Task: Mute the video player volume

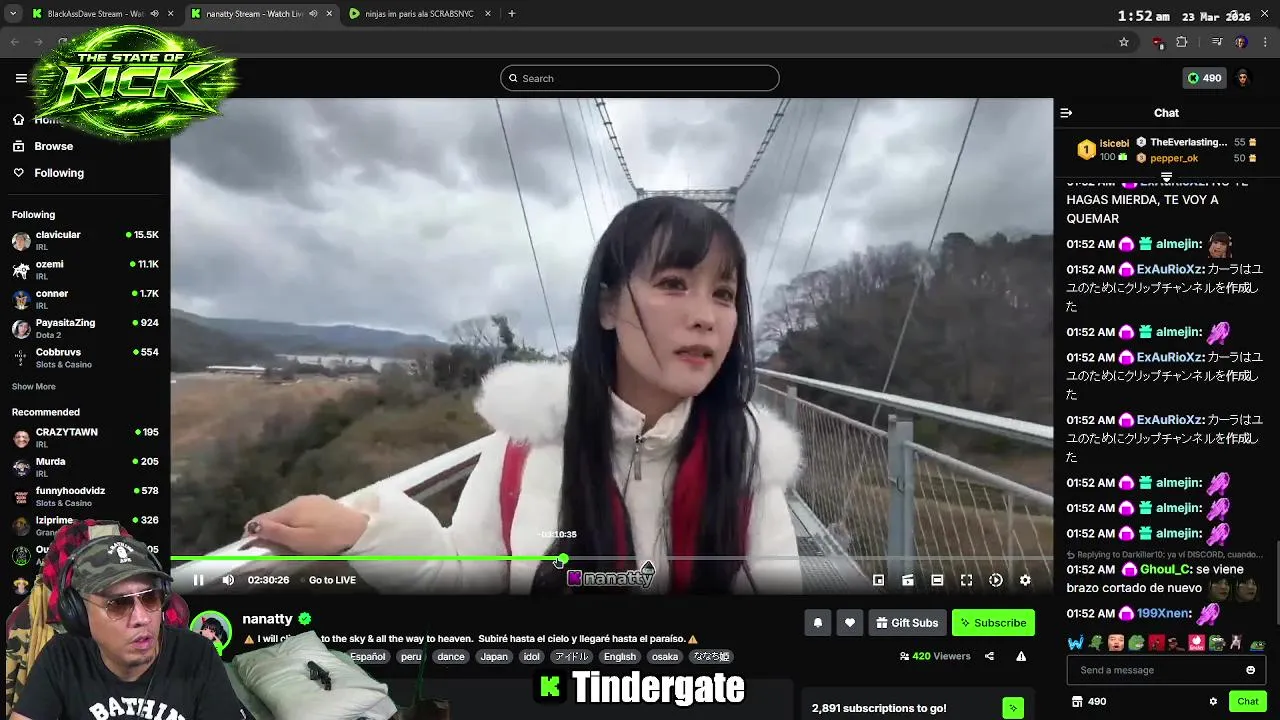Action: (x=228, y=580)
